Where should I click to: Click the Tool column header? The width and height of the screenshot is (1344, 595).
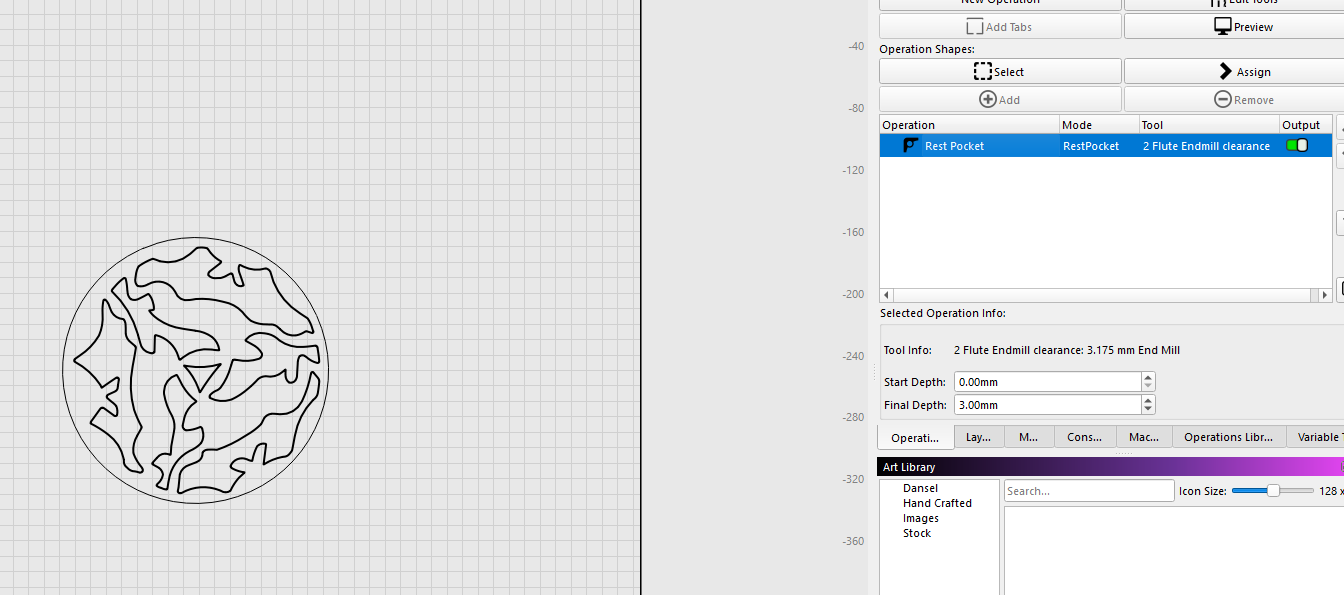point(1208,125)
